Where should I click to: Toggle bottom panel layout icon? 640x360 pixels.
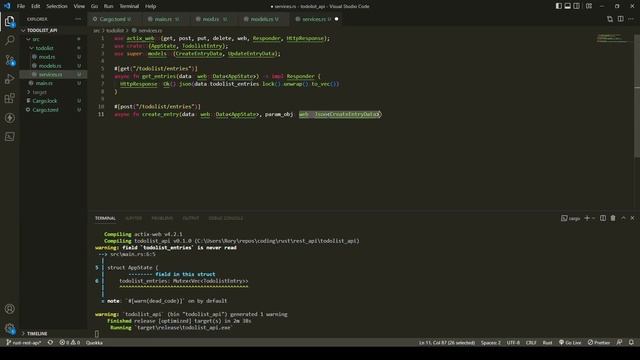tap(567, 6)
